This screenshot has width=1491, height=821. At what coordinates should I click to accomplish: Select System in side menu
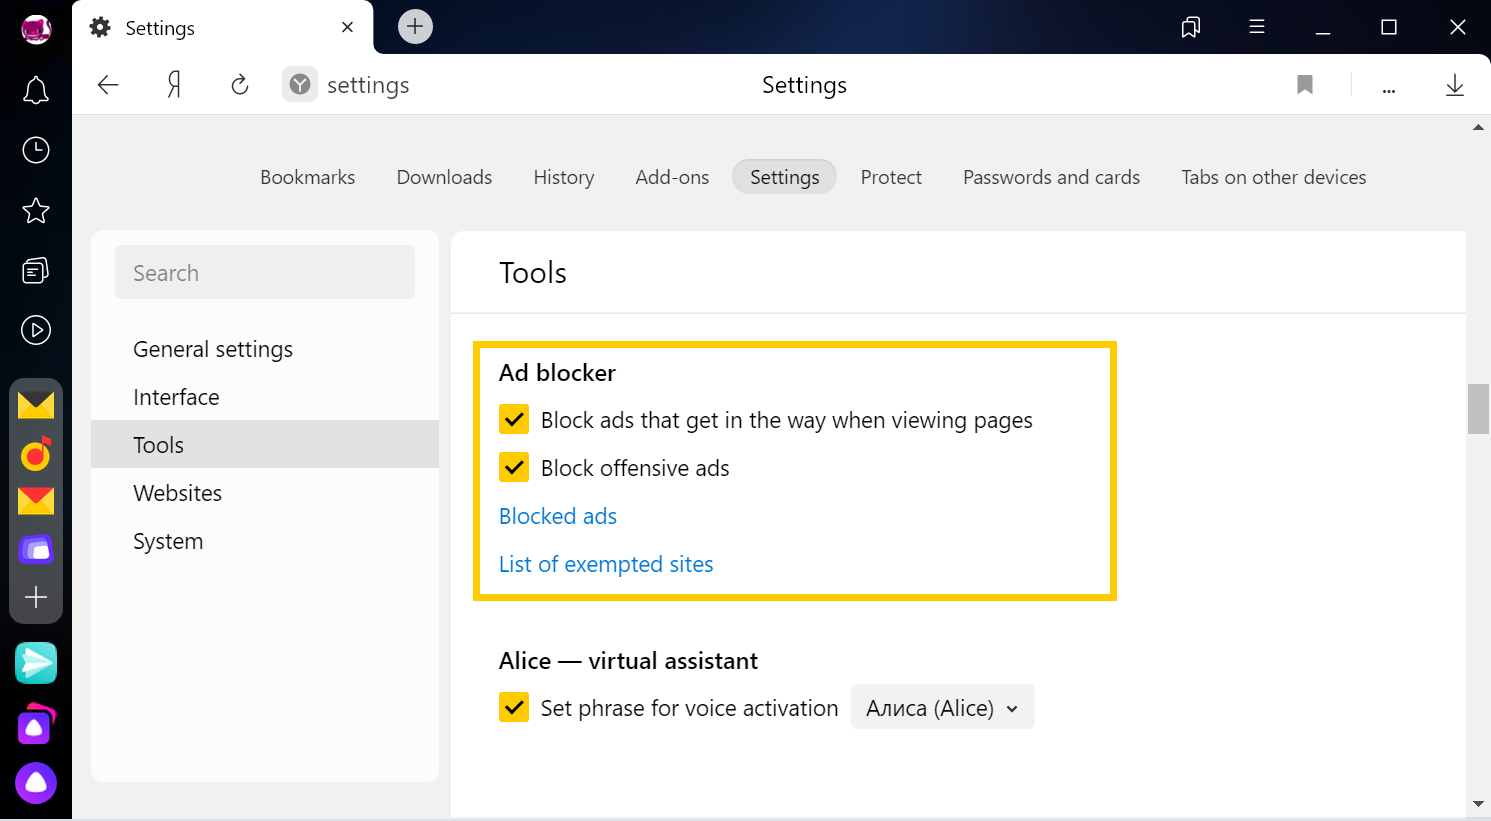pyautogui.click(x=265, y=541)
